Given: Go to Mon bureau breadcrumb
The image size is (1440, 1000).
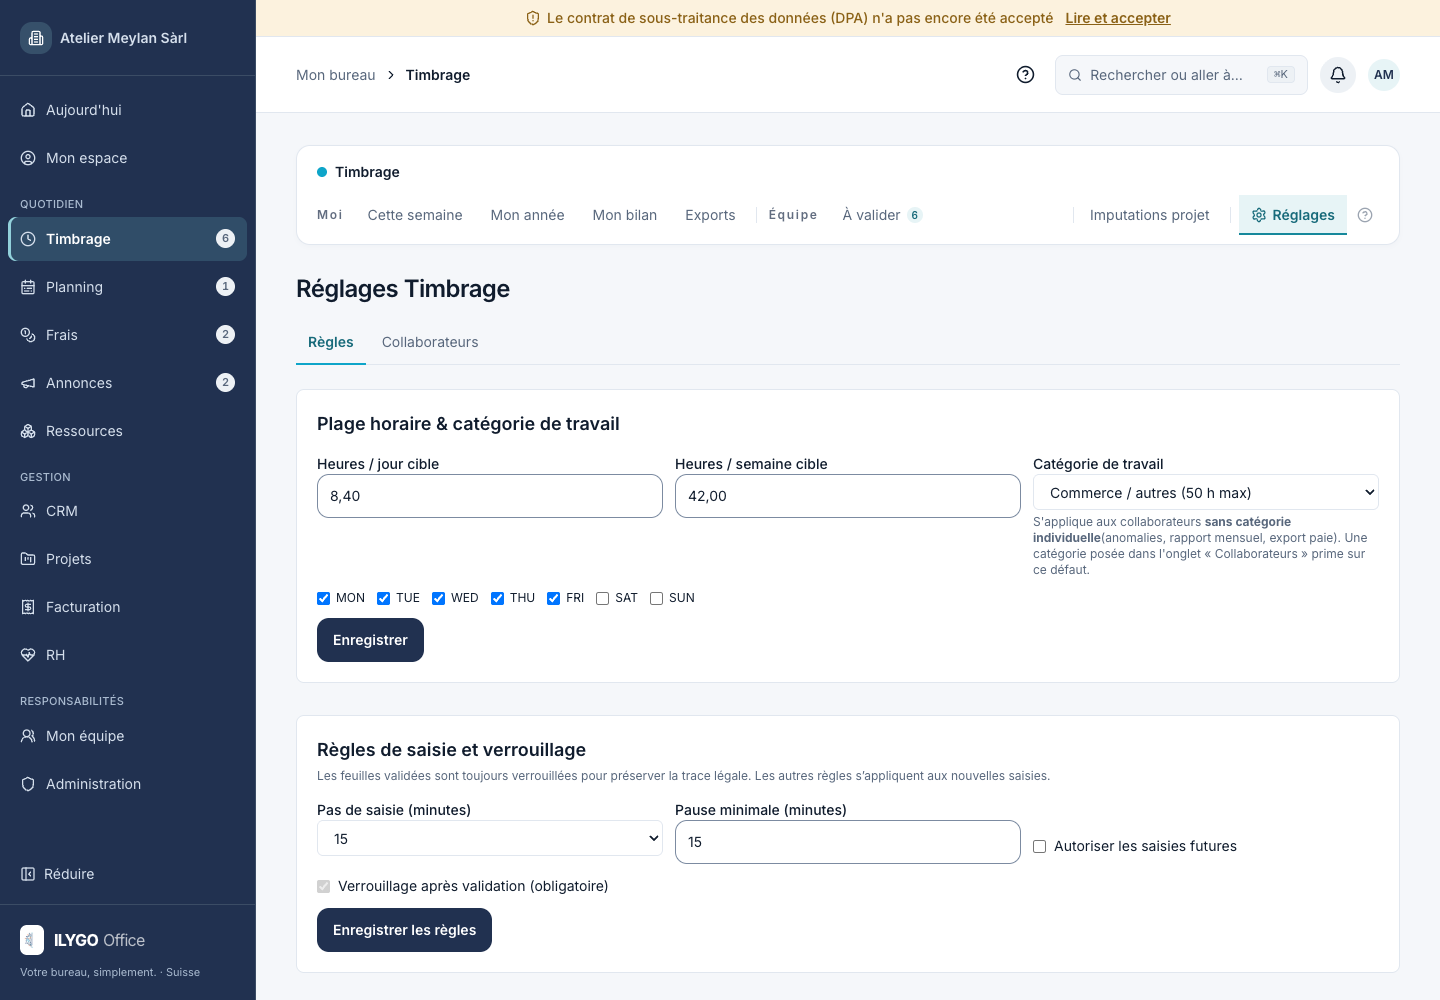Looking at the screenshot, I should tap(336, 75).
